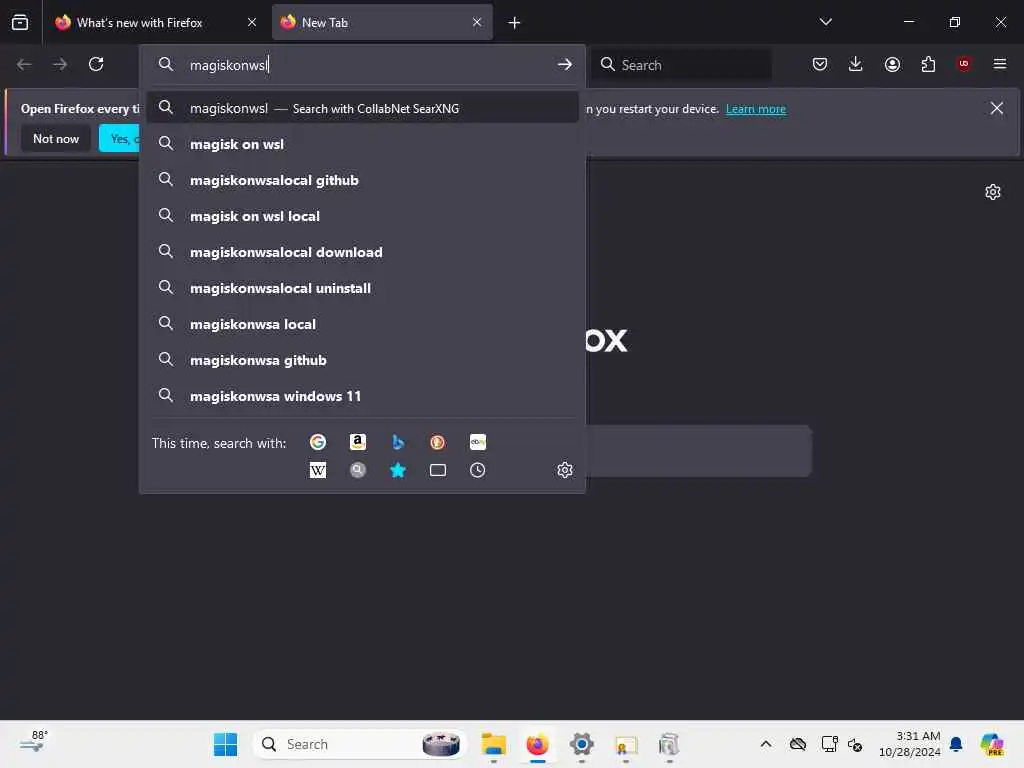The width and height of the screenshot is (1024, 768).
Task: Open Copilot preview icon in taskbar
Action: 992,744
